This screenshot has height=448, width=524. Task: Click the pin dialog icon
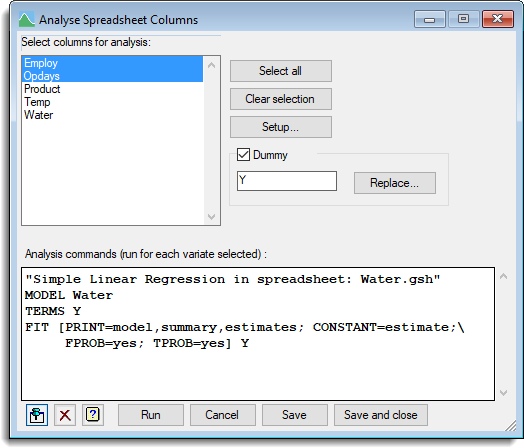click(x=37, y=415)
